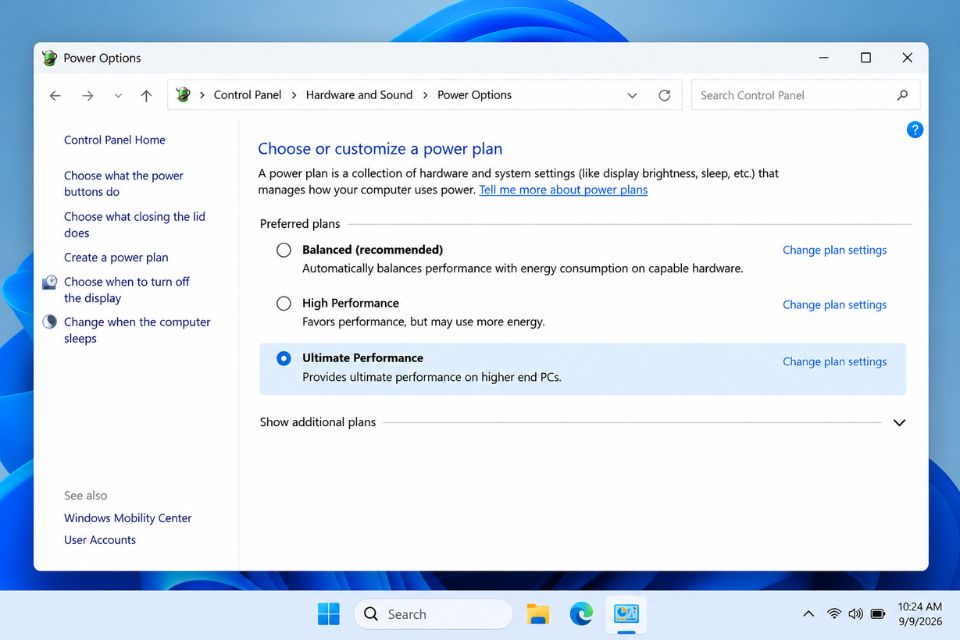The image size is (960, 640).
Task: Open Help with the blue question mark
Action: pyautogui.click(x=915, y=130)
